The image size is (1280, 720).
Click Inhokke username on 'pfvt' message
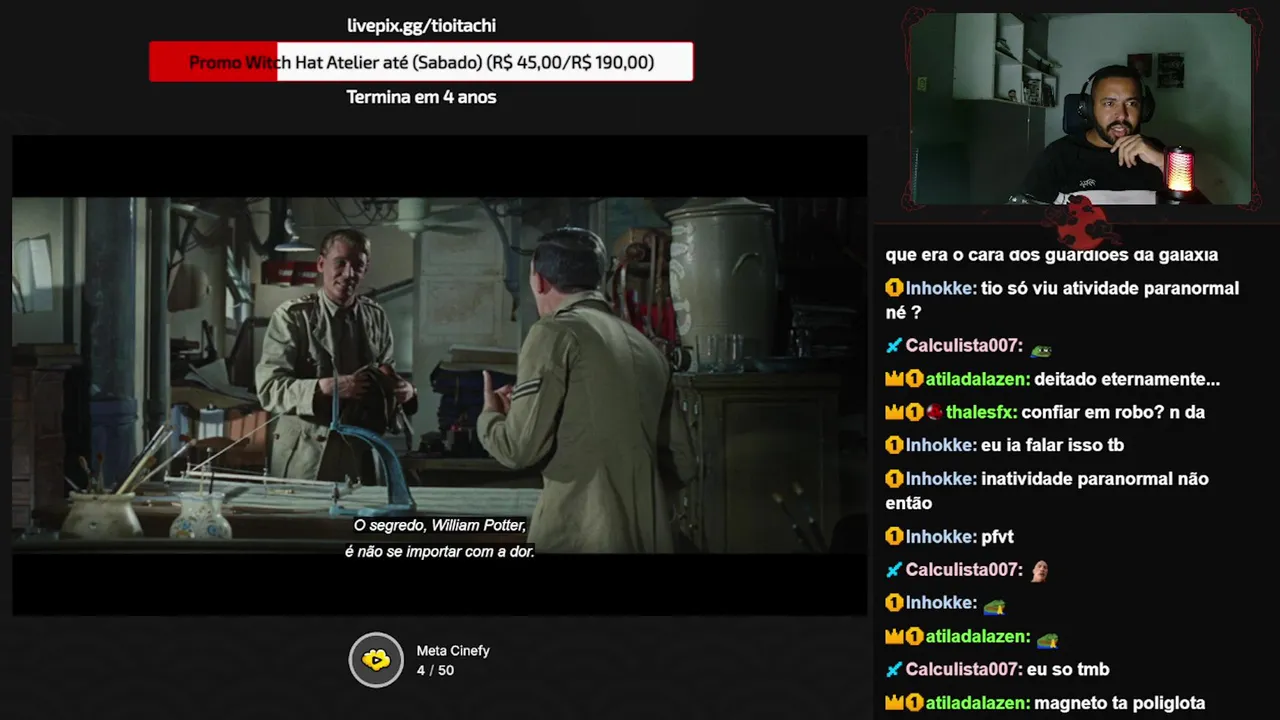941,537
